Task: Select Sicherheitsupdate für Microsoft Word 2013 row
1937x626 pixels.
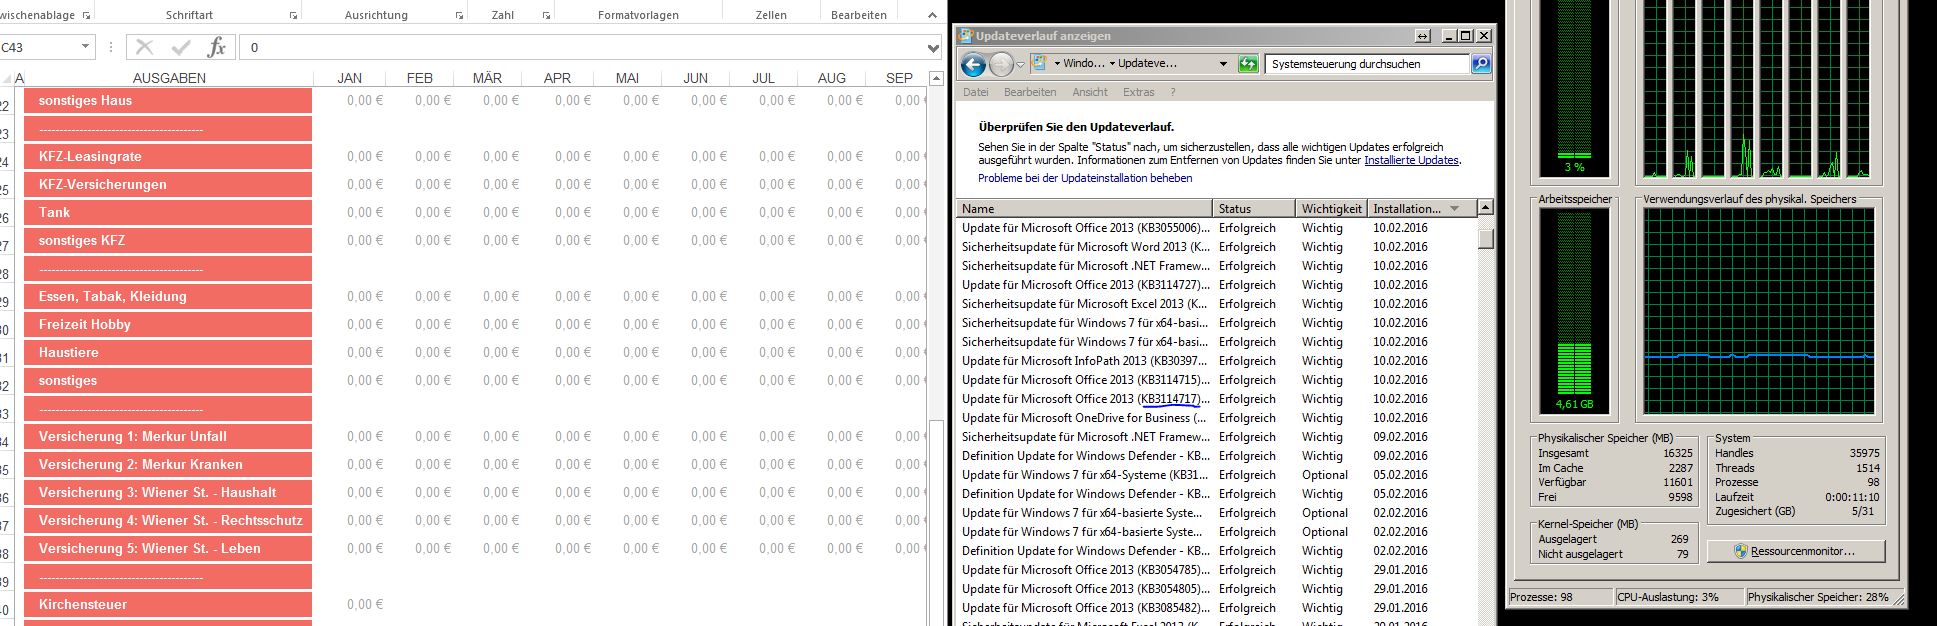Action: (1216, 247)
